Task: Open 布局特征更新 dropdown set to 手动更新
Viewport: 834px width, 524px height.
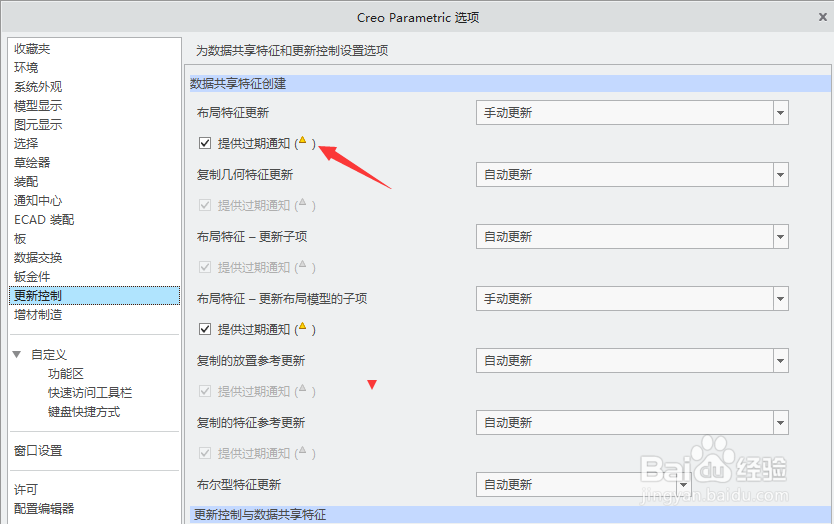Action: coord(632,113)
